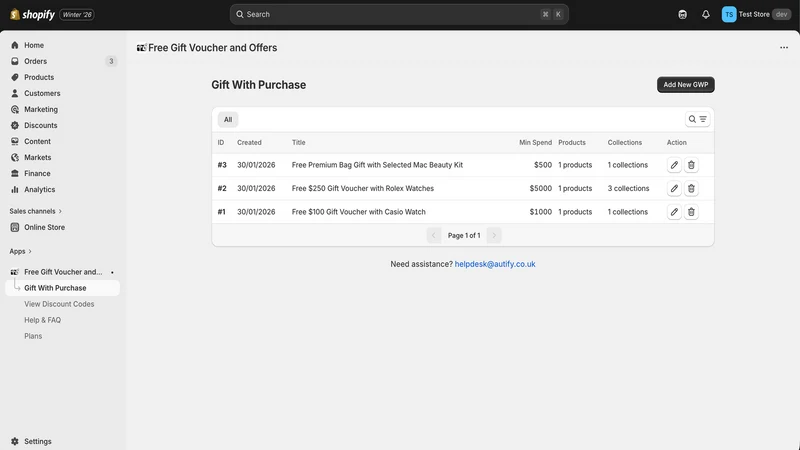The height and width of the screenshot is (450, 800).
Task: Open Plans submenu item
Action: coord(33,336)
